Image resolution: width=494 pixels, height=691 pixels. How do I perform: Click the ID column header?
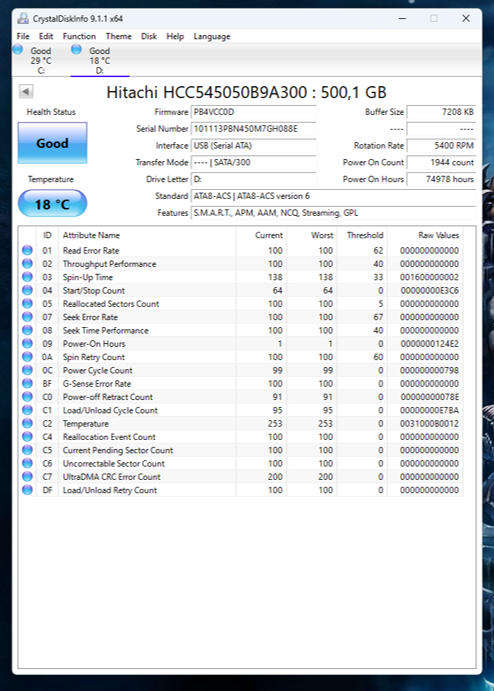pos(47,235)
